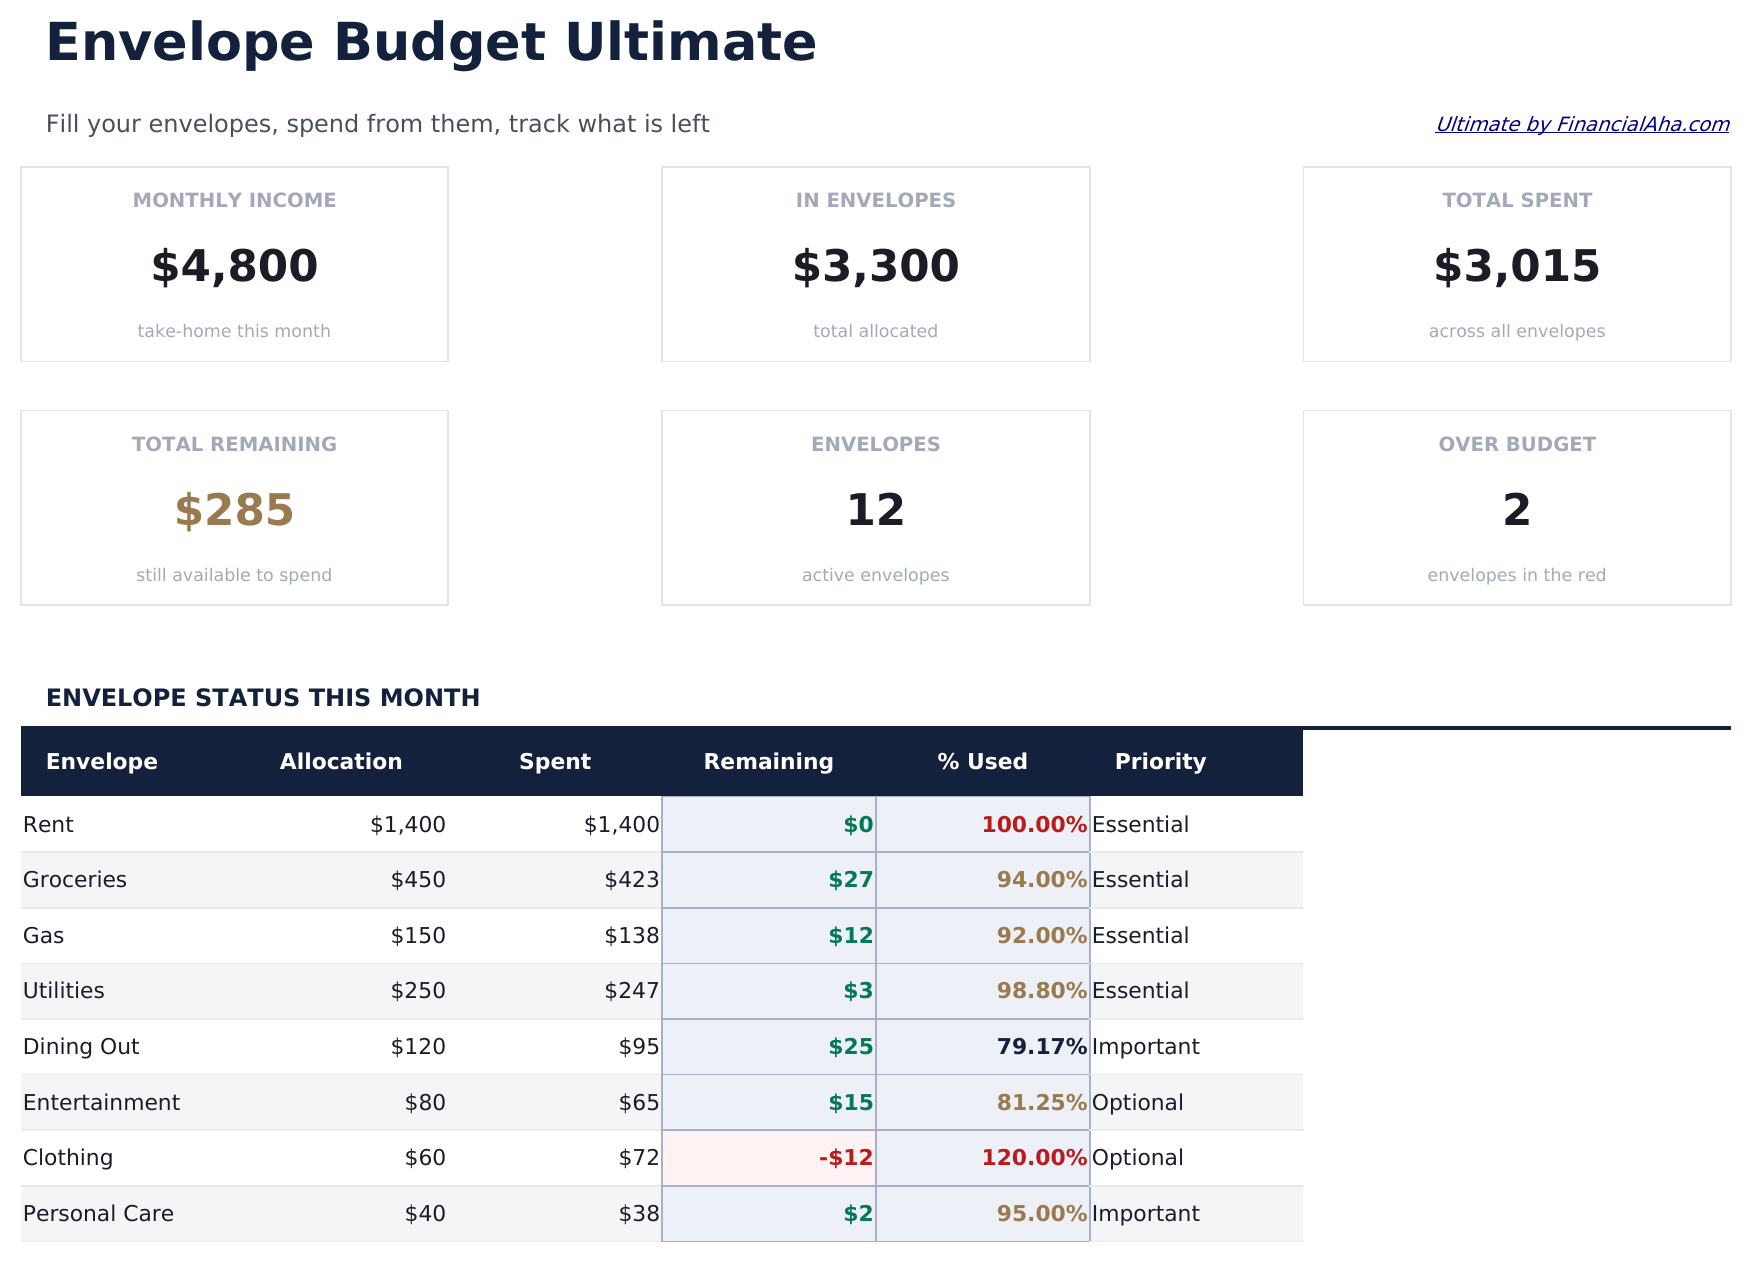Select the Remaining column header
Viewport: 1752px width, 1262px height.
tap(768, 761)
